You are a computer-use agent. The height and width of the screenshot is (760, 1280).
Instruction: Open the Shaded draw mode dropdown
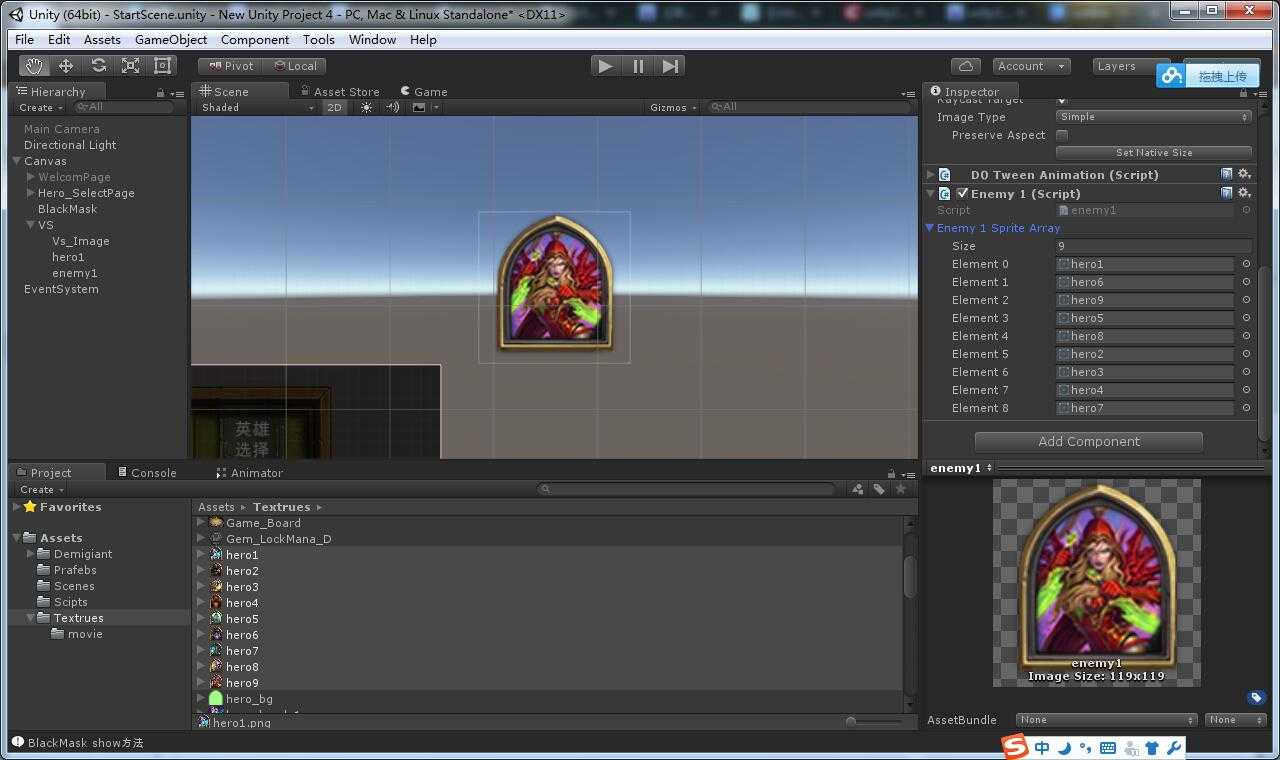tap(257, 107)
